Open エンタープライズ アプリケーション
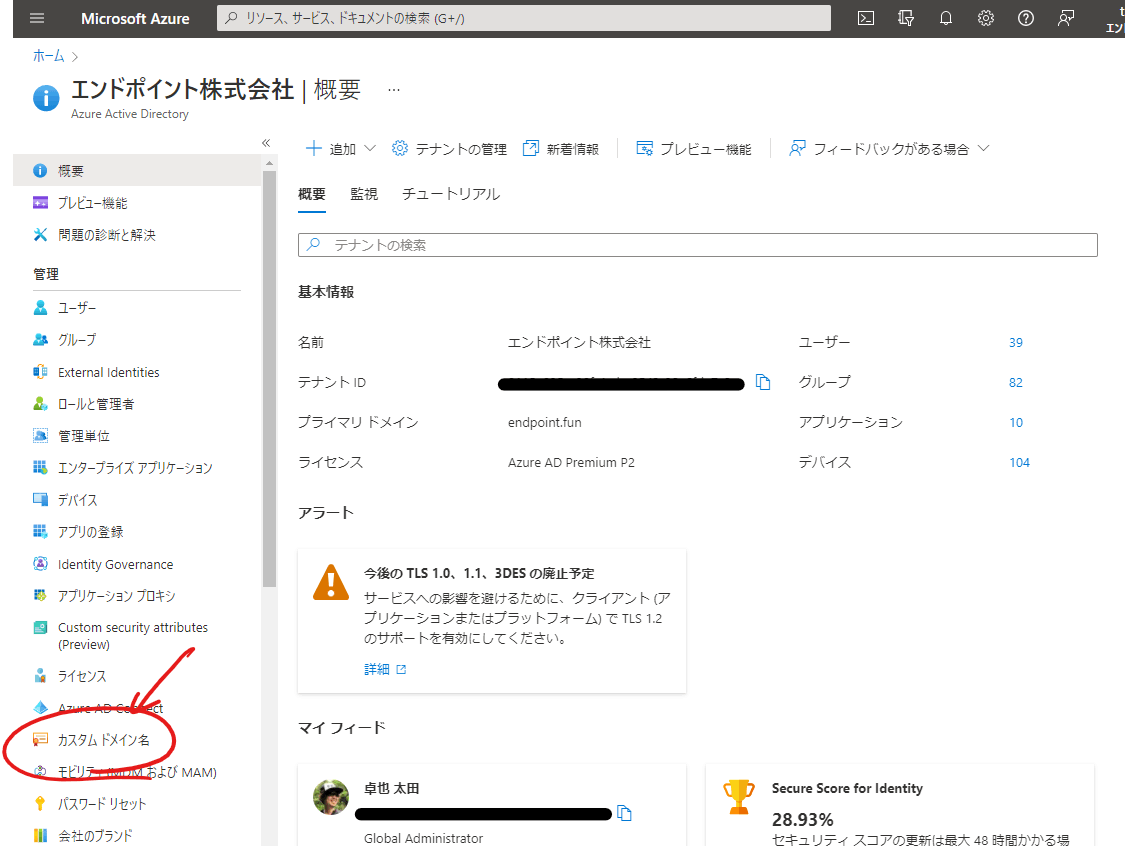This screenshot has height=846, width=1125. 135,468
